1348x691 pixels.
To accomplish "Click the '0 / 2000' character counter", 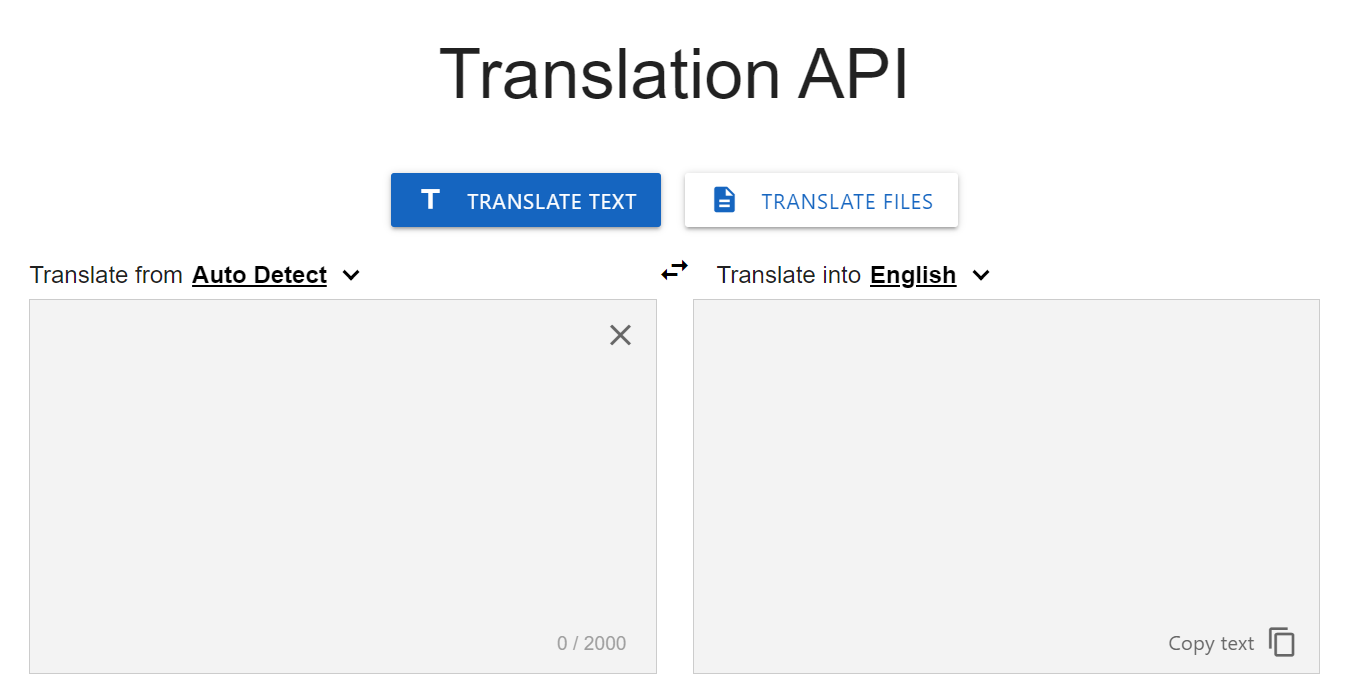I will coord(592,643).
